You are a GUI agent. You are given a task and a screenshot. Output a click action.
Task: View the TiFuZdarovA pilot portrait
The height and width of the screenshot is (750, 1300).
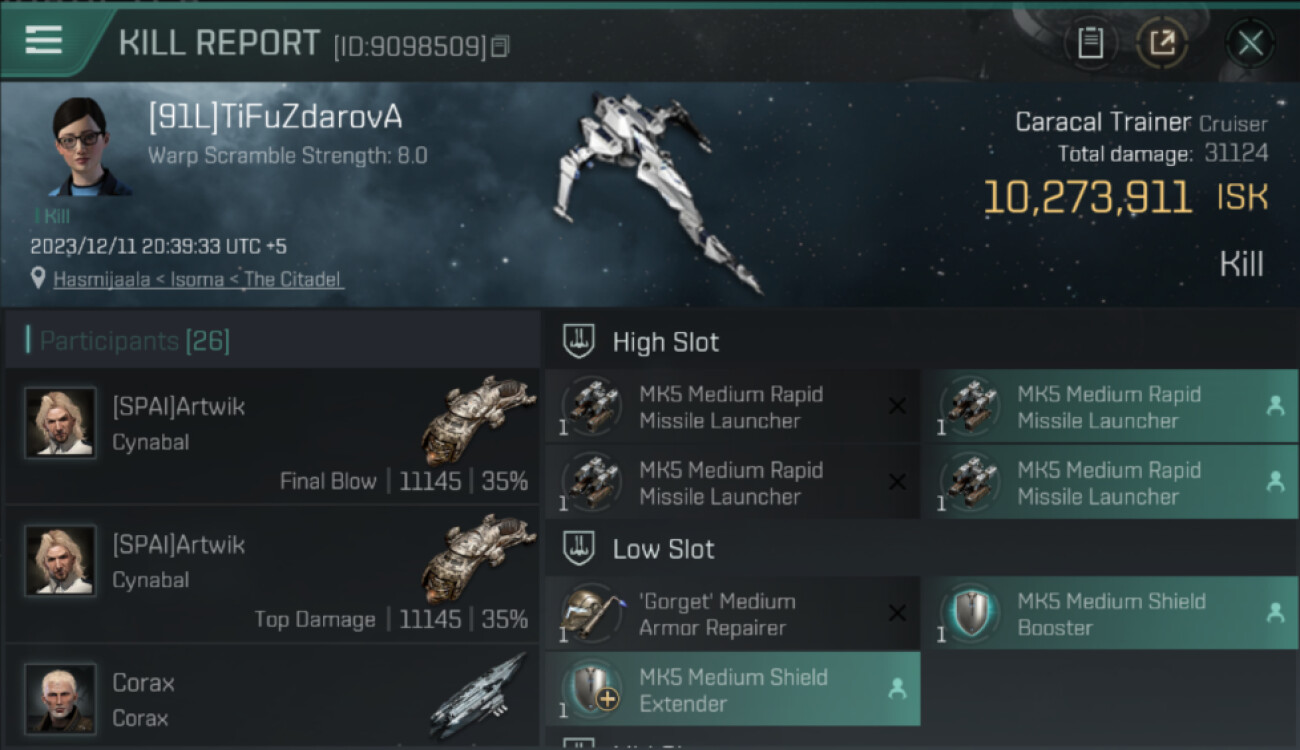point(87,147)
